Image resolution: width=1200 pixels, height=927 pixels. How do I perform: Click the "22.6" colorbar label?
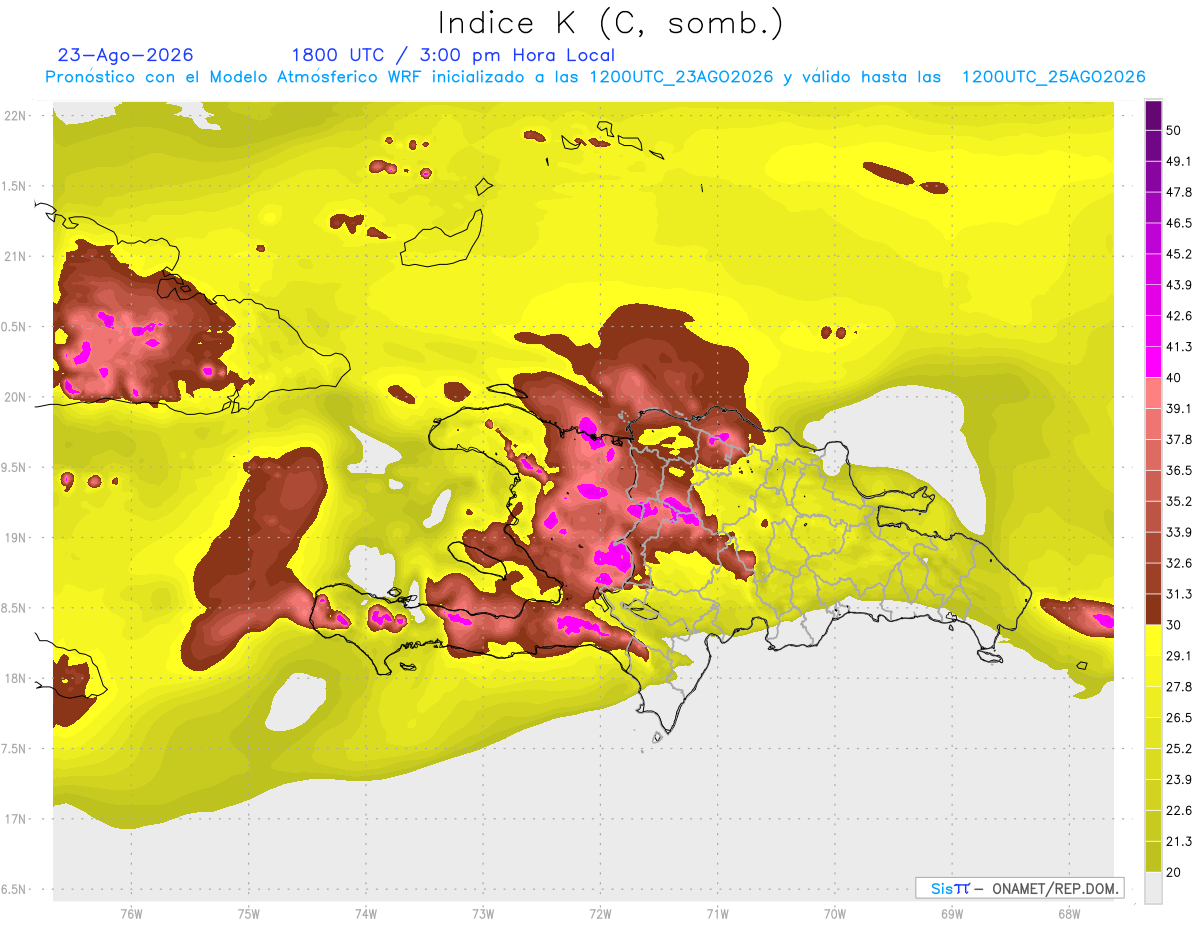click(1179, 811)
